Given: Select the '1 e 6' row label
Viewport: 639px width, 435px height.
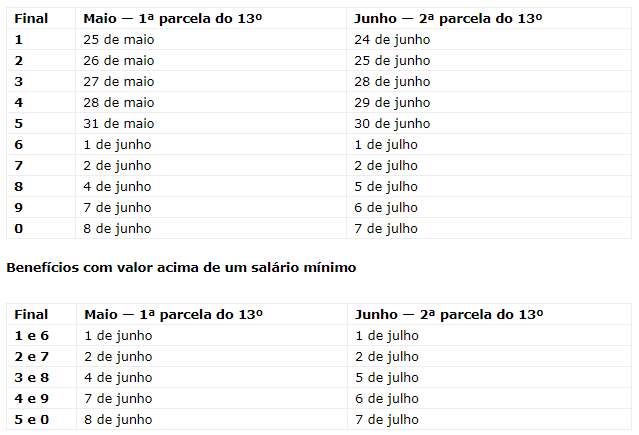Looking at the screenshot, I should coord(32,336).
